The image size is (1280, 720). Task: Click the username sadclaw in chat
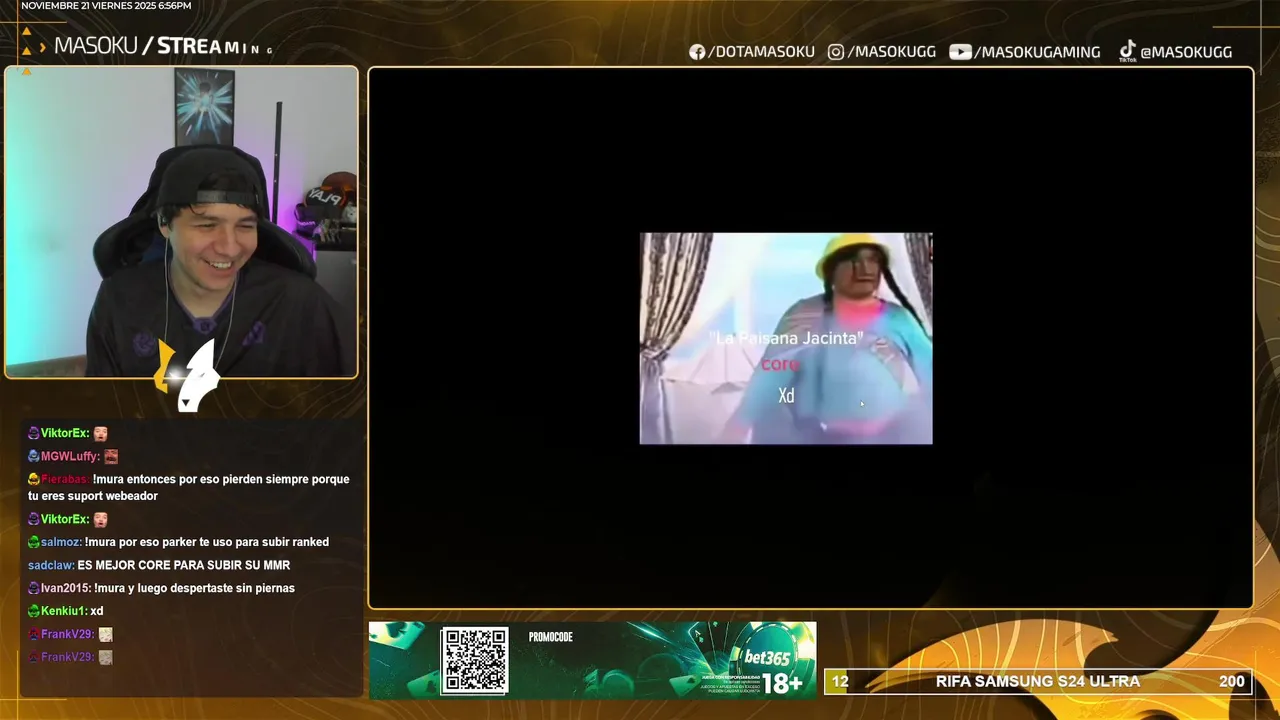[51, 565]
